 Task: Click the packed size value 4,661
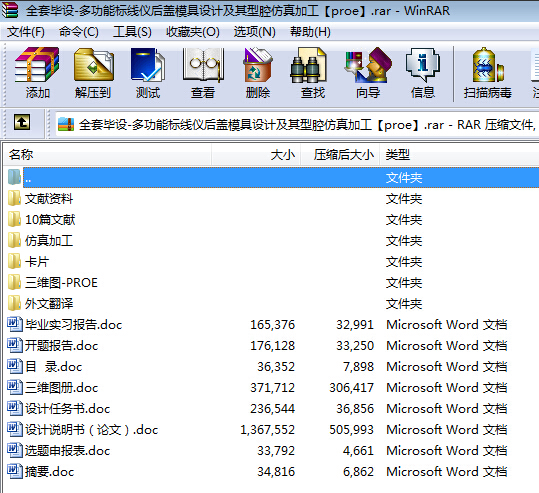358,450
